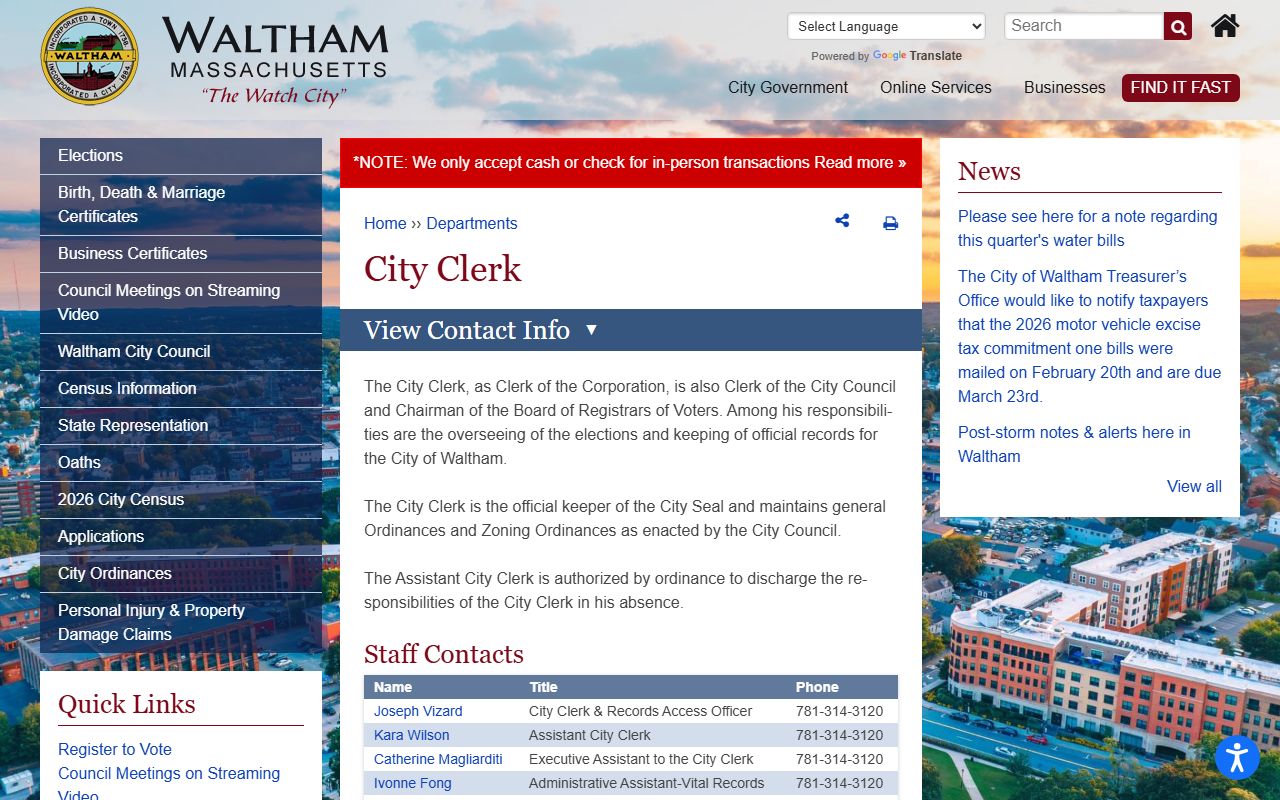Open City Ordinances sidebar item

point(181,574)
